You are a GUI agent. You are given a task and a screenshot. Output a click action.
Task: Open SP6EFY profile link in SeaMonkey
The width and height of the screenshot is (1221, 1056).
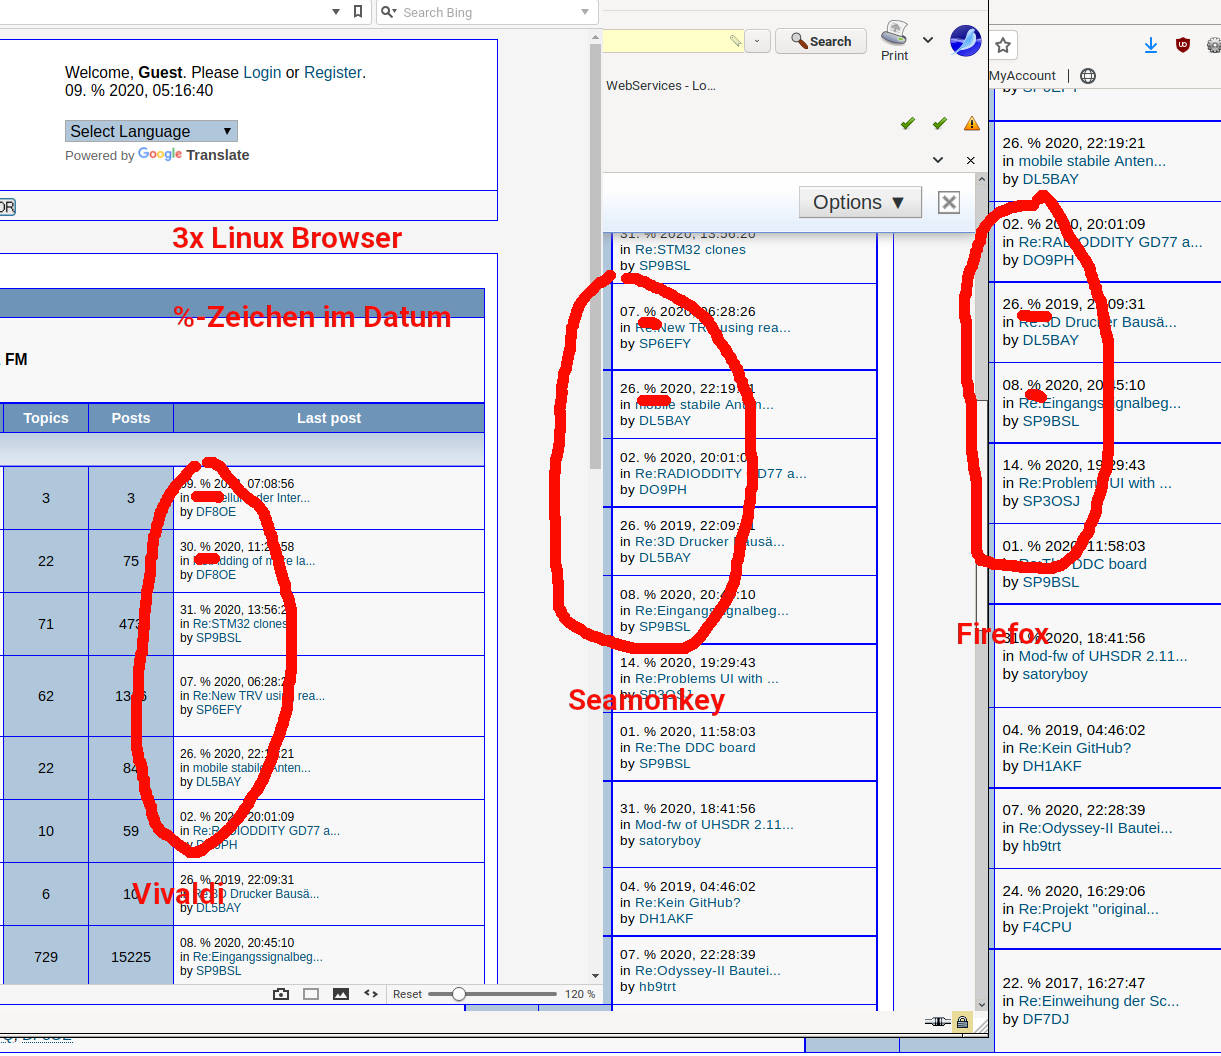pyautogui.click(x=665, y=343)
